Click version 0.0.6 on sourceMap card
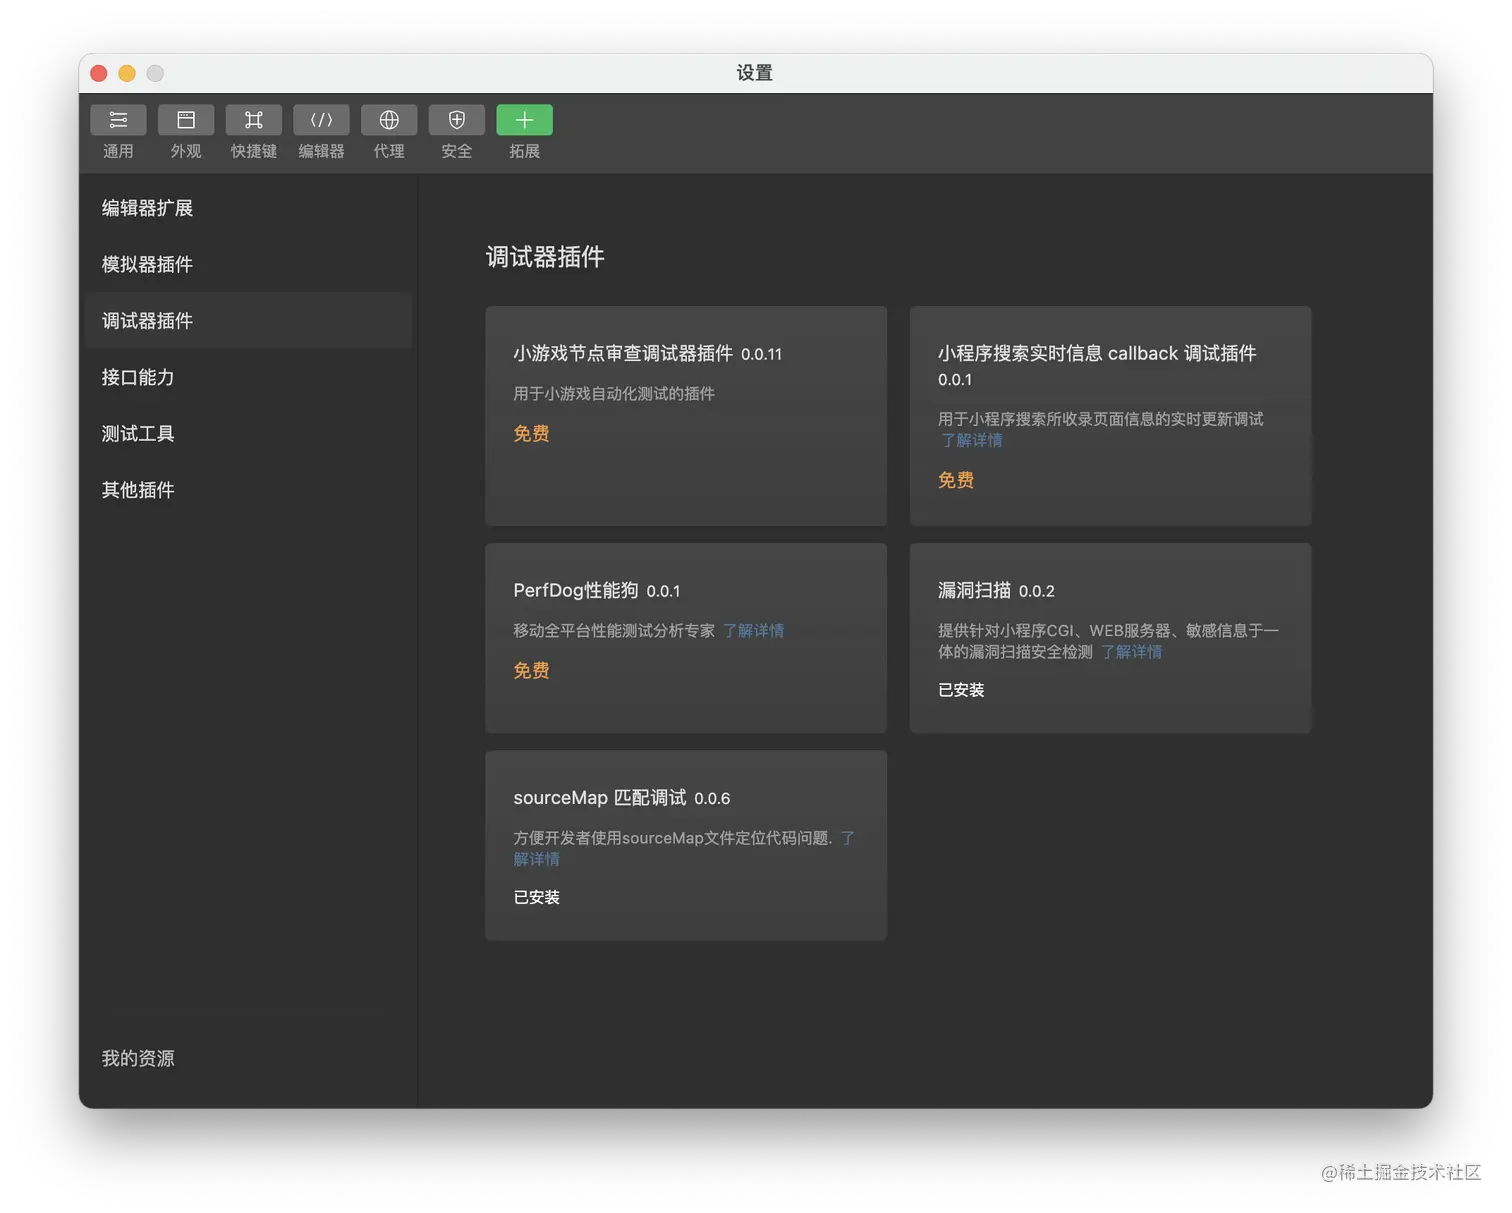The image size is (1512, 1213). tap(712, 798)
